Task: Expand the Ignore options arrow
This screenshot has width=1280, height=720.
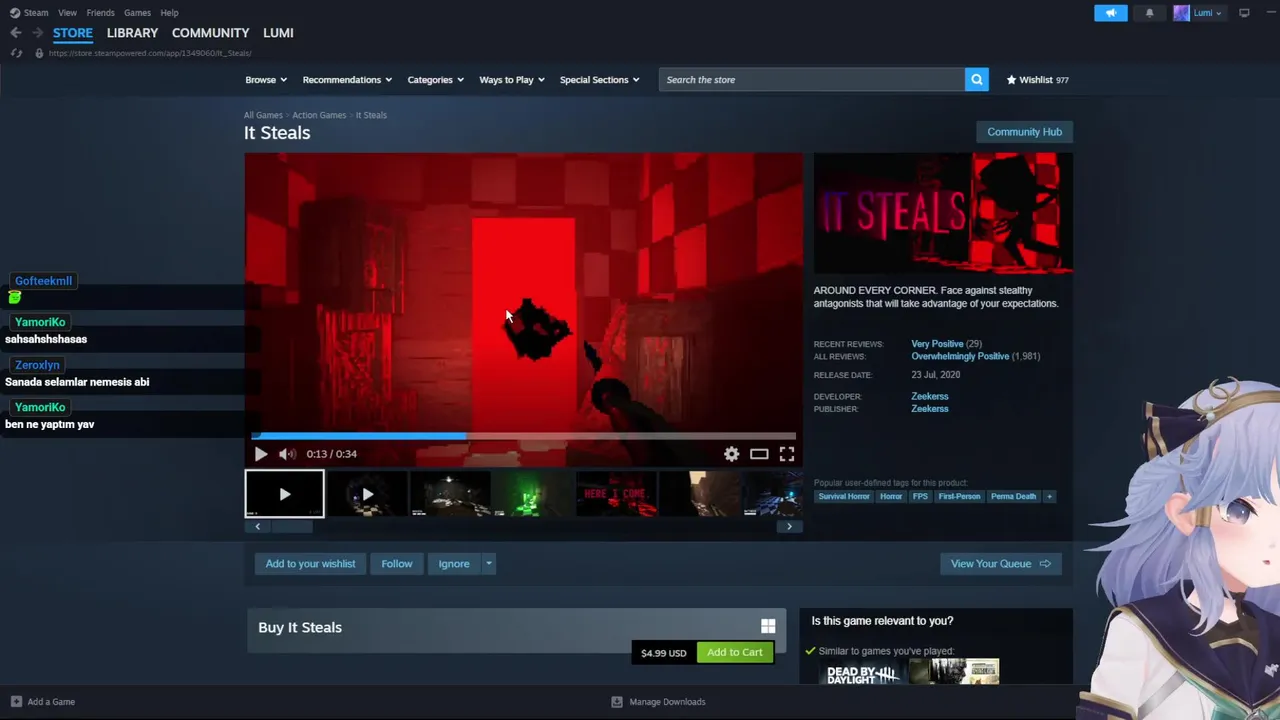Action: (x=489, y=564)
